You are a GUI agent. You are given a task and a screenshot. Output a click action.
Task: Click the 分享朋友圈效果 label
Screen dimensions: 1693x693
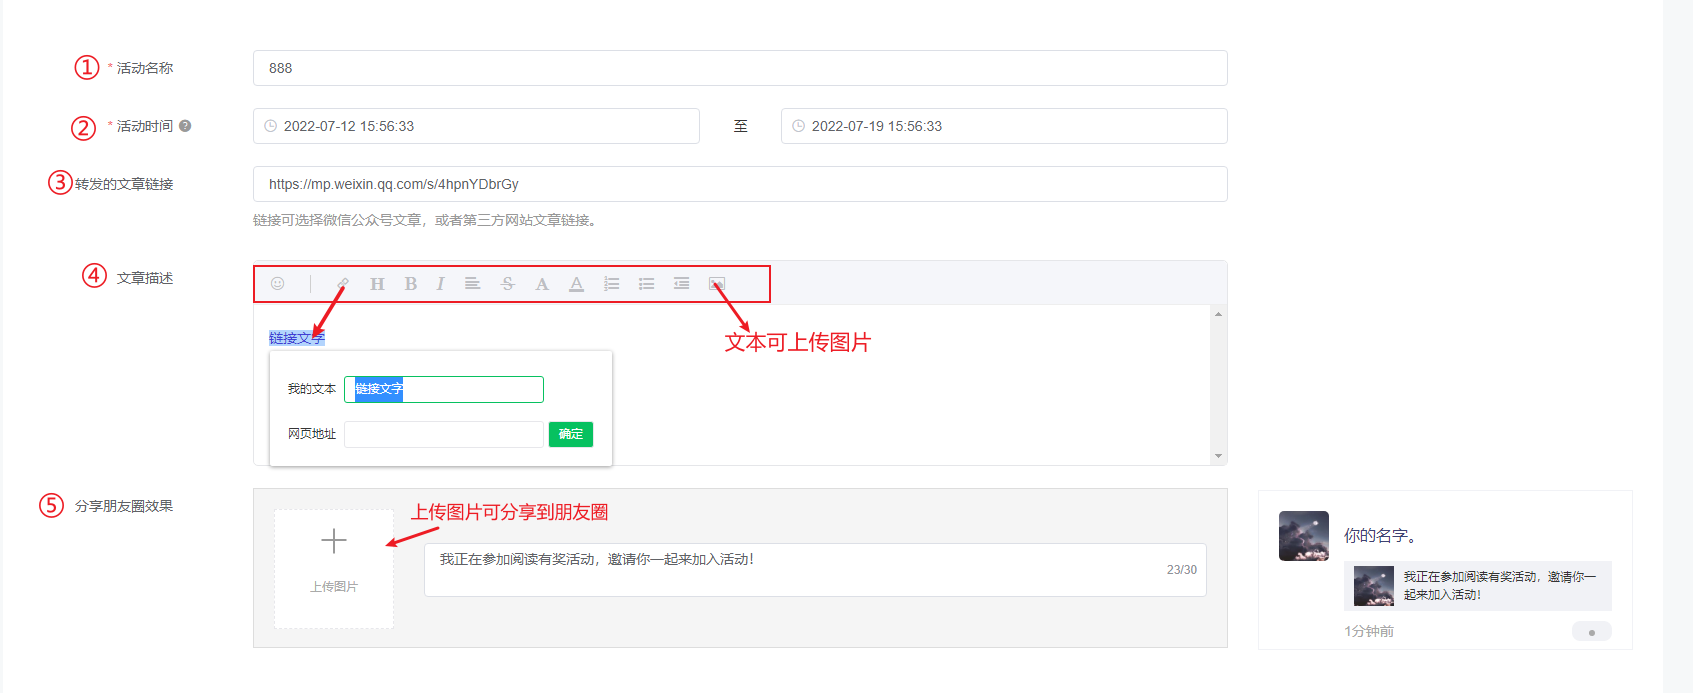[124, 506]
